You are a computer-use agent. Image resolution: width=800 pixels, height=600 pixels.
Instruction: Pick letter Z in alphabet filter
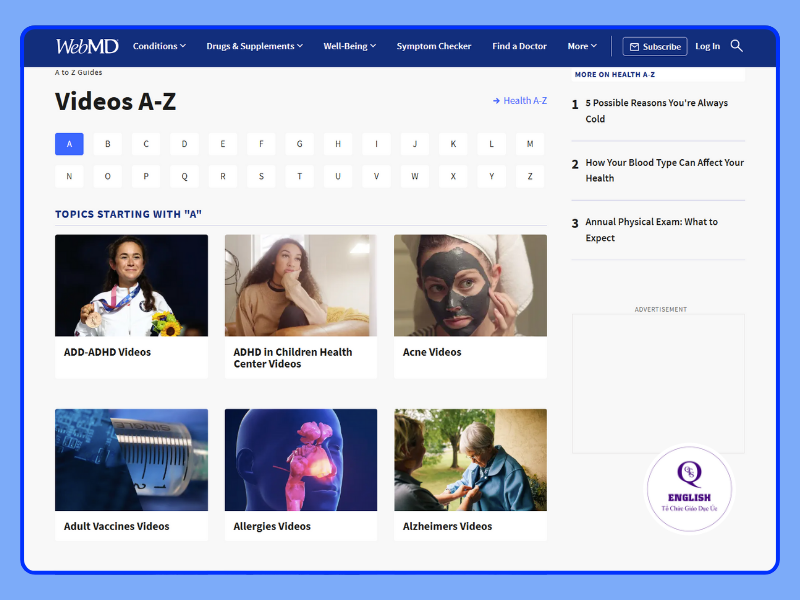[x=530, y=177]
